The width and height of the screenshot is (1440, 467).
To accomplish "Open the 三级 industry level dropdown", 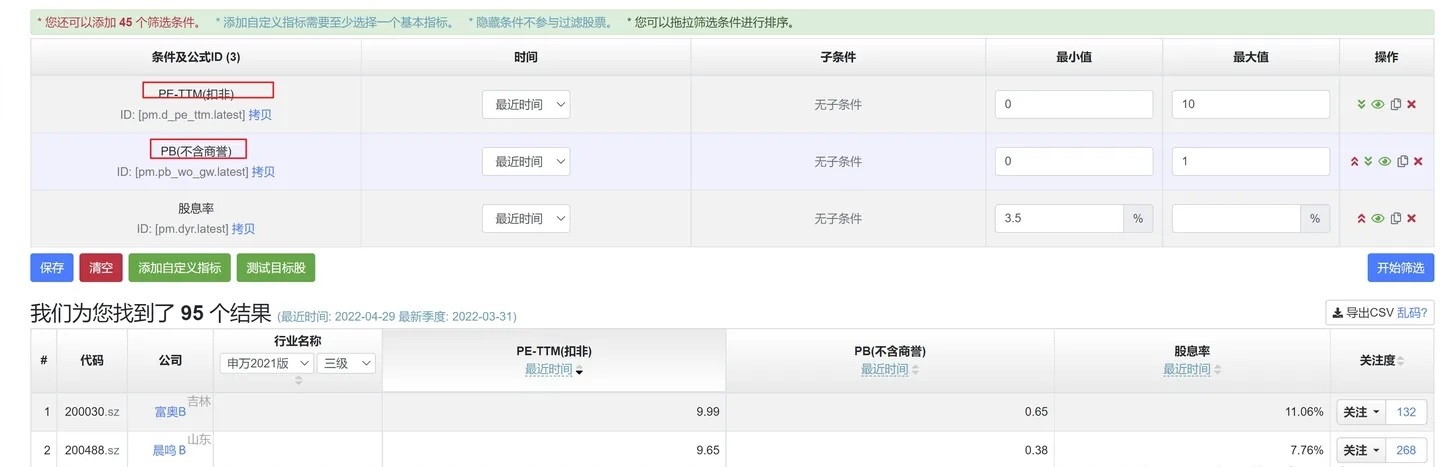I will 346,363.
